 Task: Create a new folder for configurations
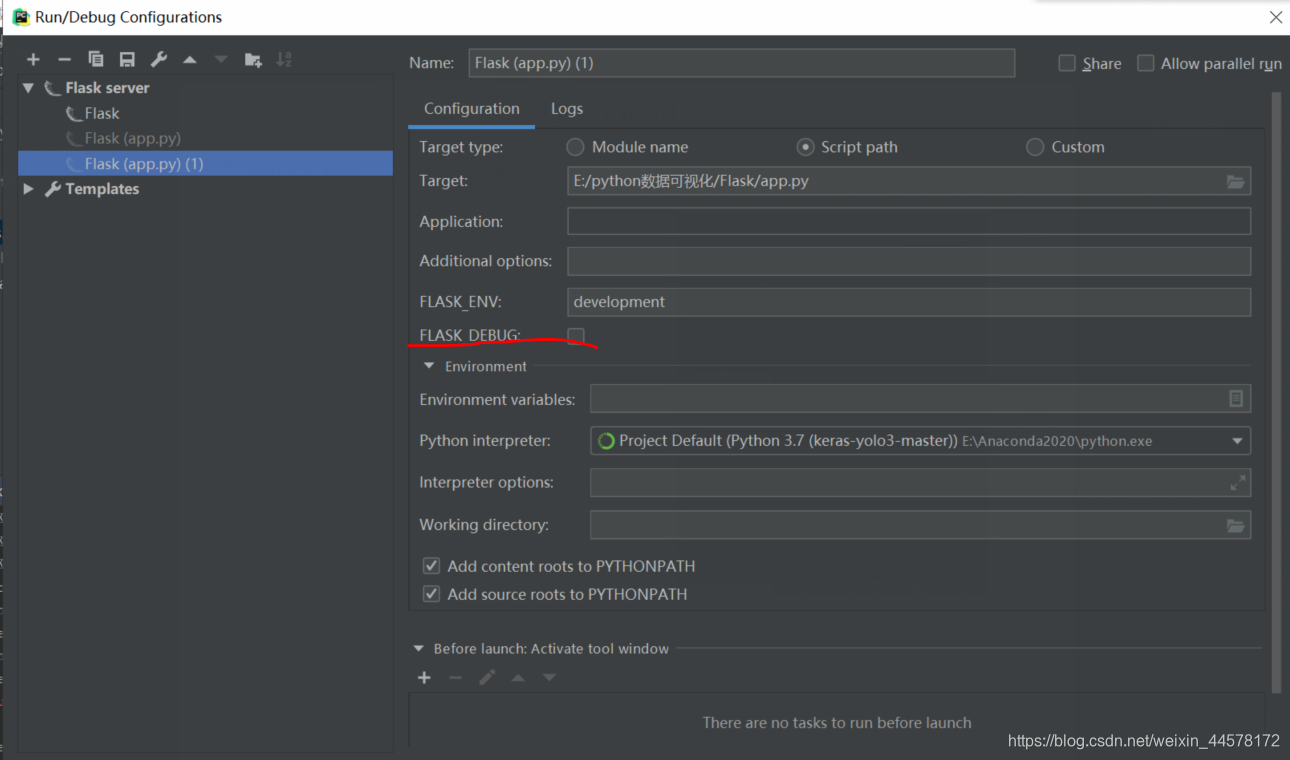253,59
